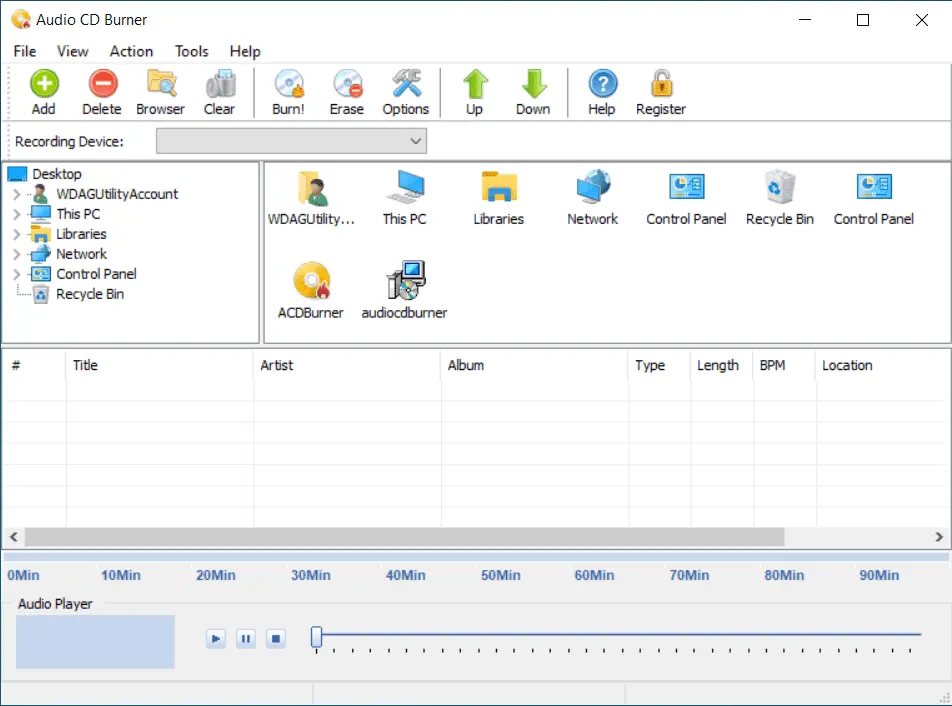
Task: Expand the Libraries tree node
Action: pyautogui.click(x=17, y=234)
